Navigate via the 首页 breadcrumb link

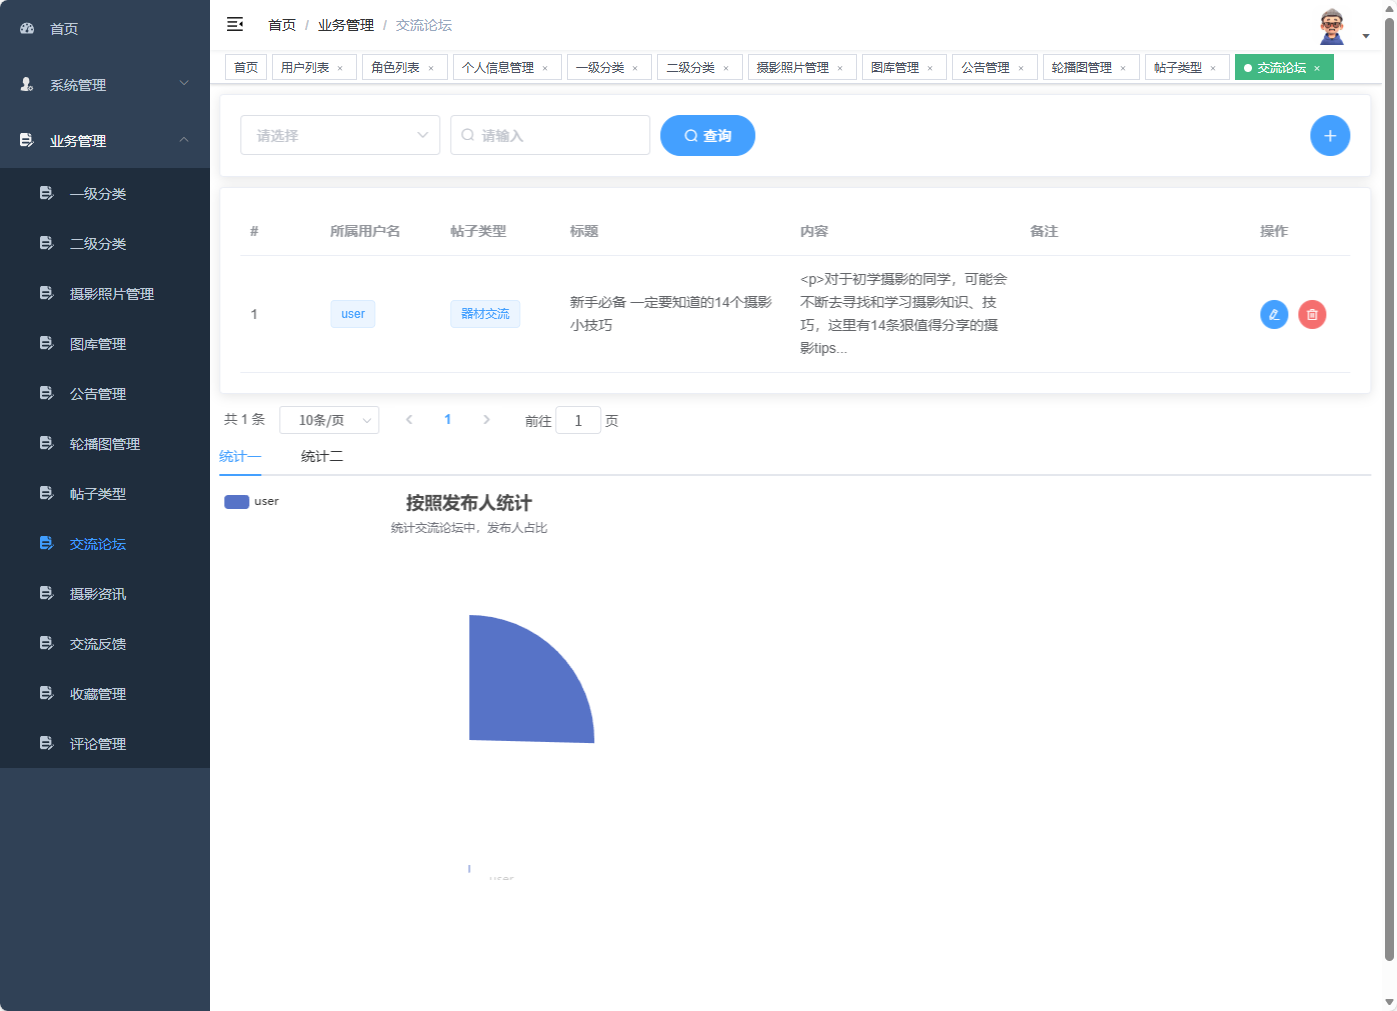click(x=281, y=24)
